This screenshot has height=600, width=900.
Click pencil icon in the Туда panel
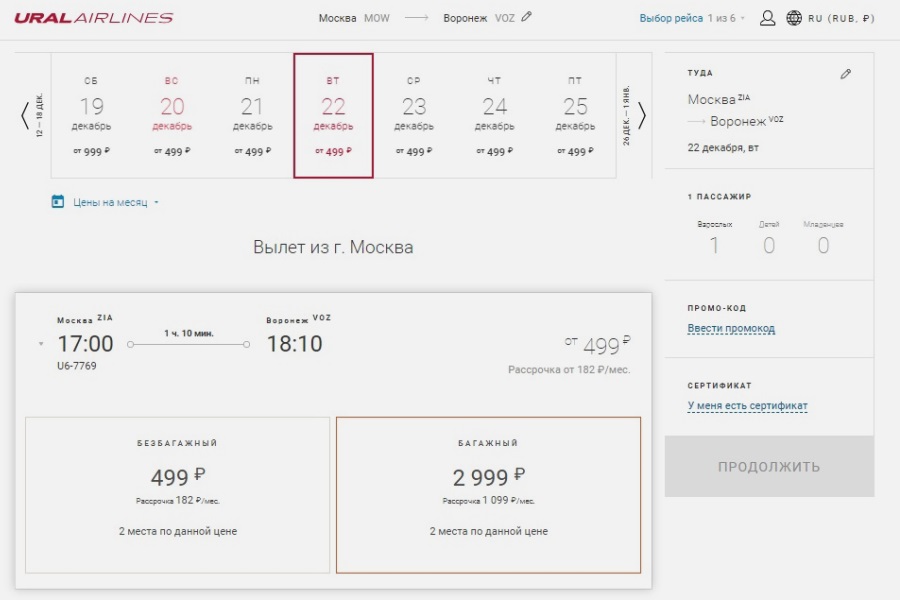point(846,74)
